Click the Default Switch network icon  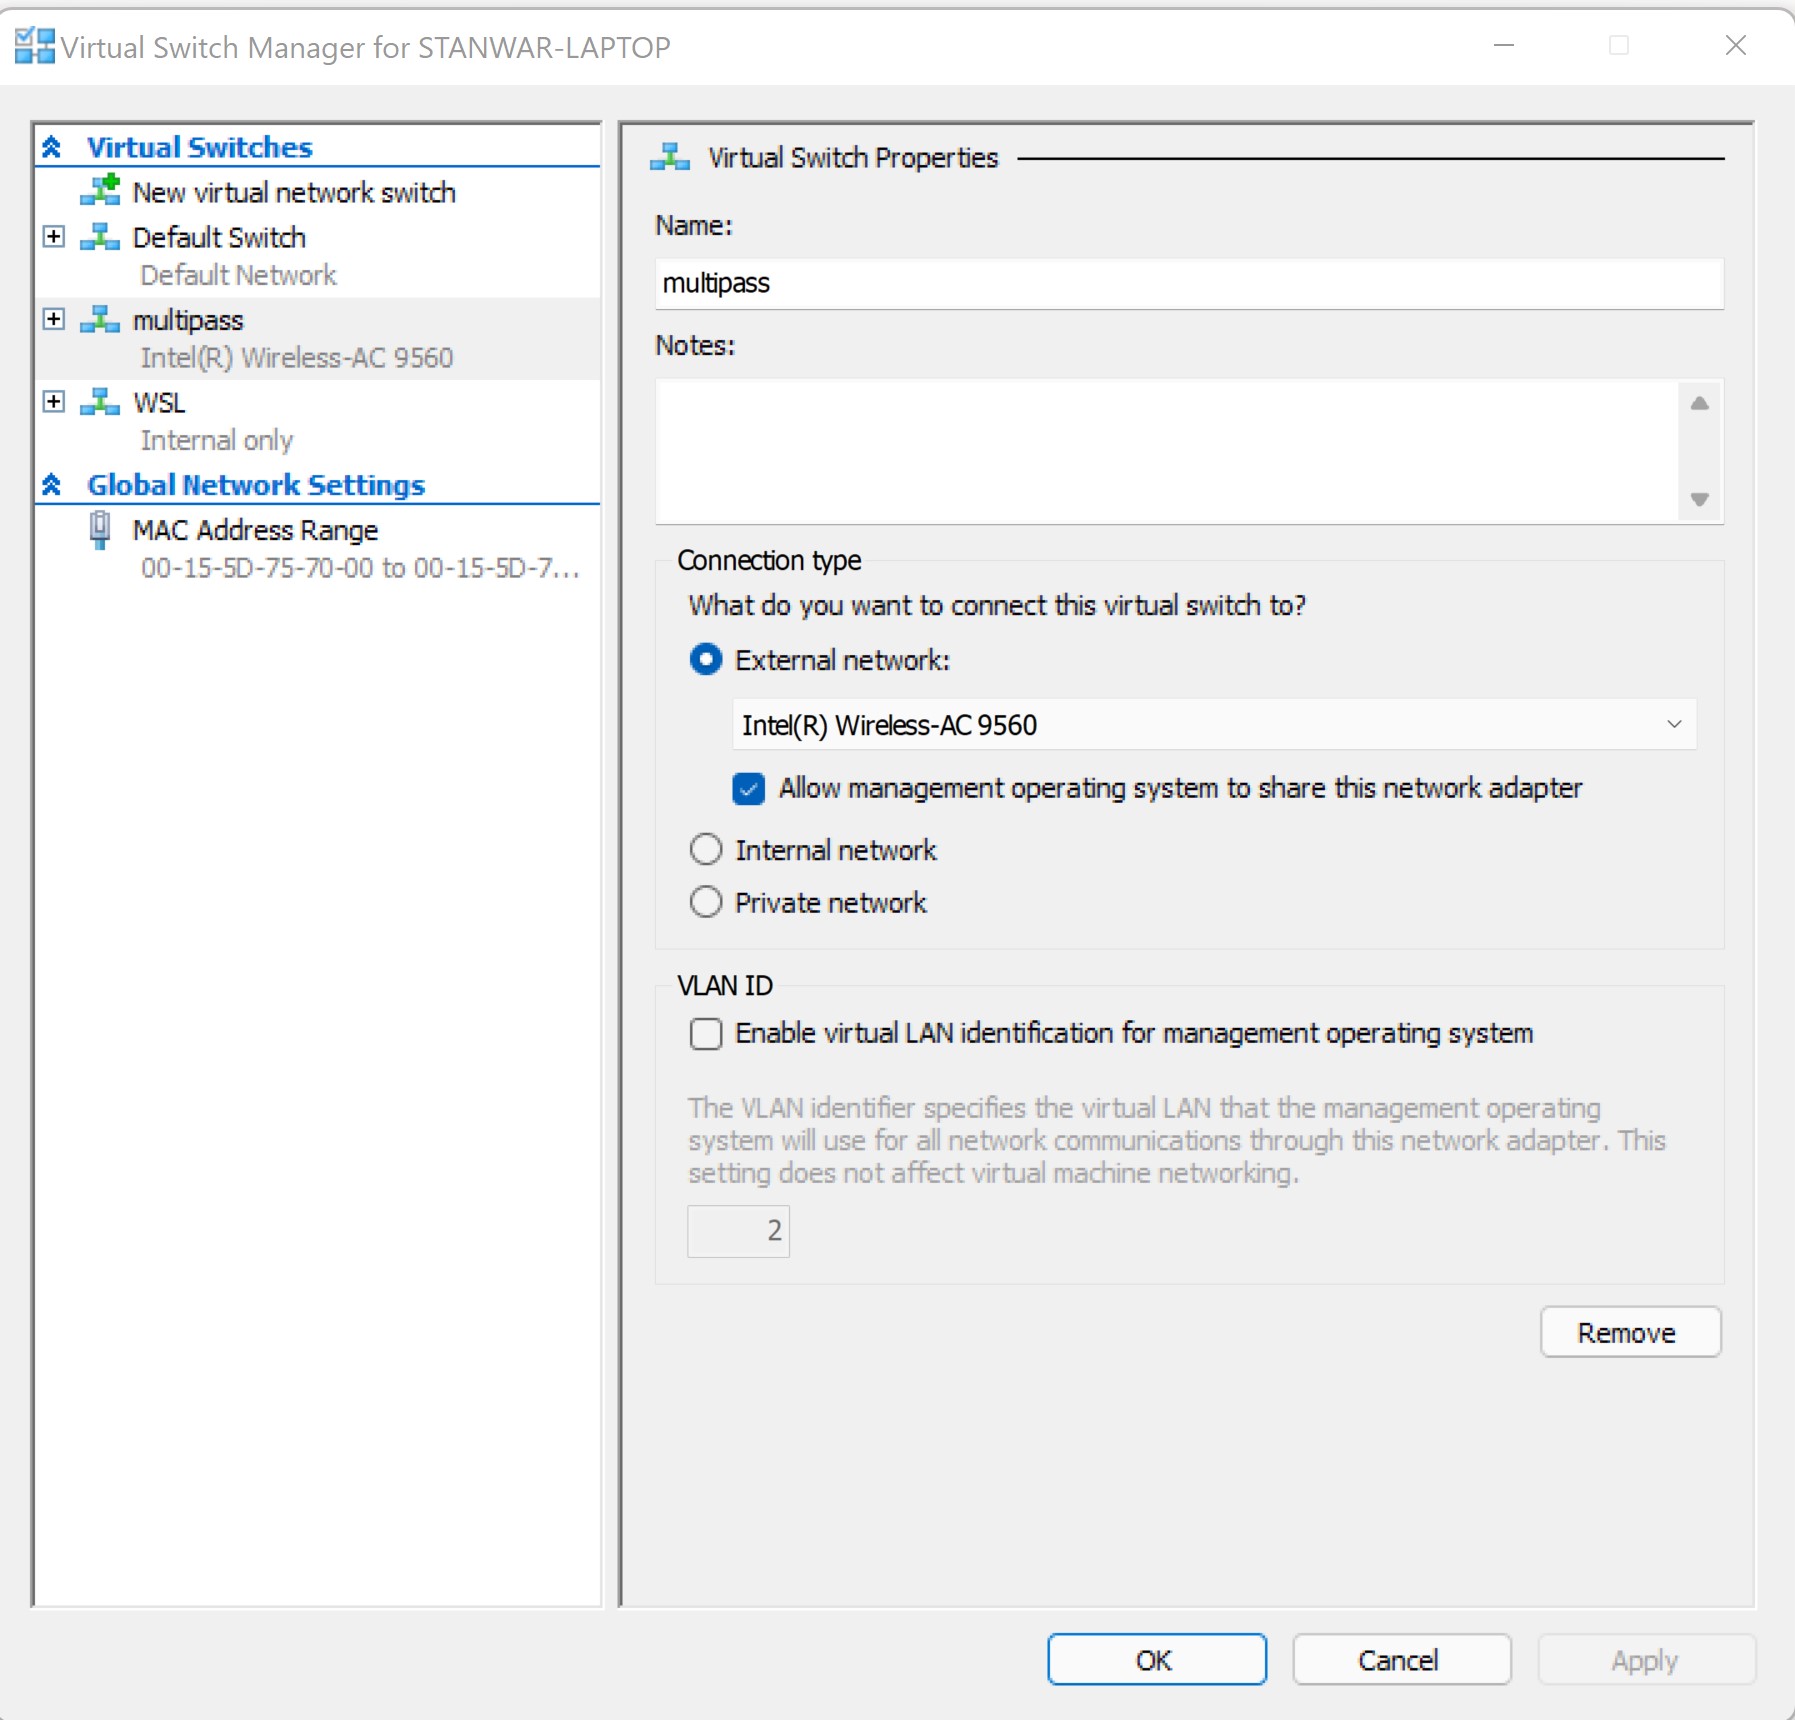point(100,237)
